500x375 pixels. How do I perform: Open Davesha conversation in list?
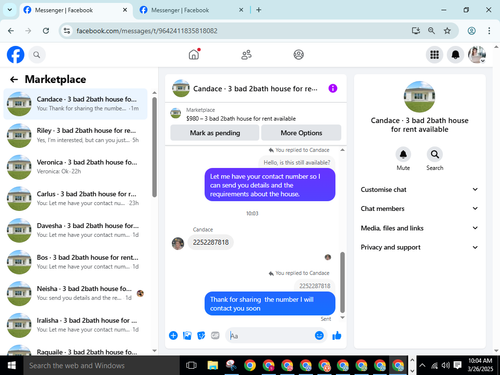75,230
